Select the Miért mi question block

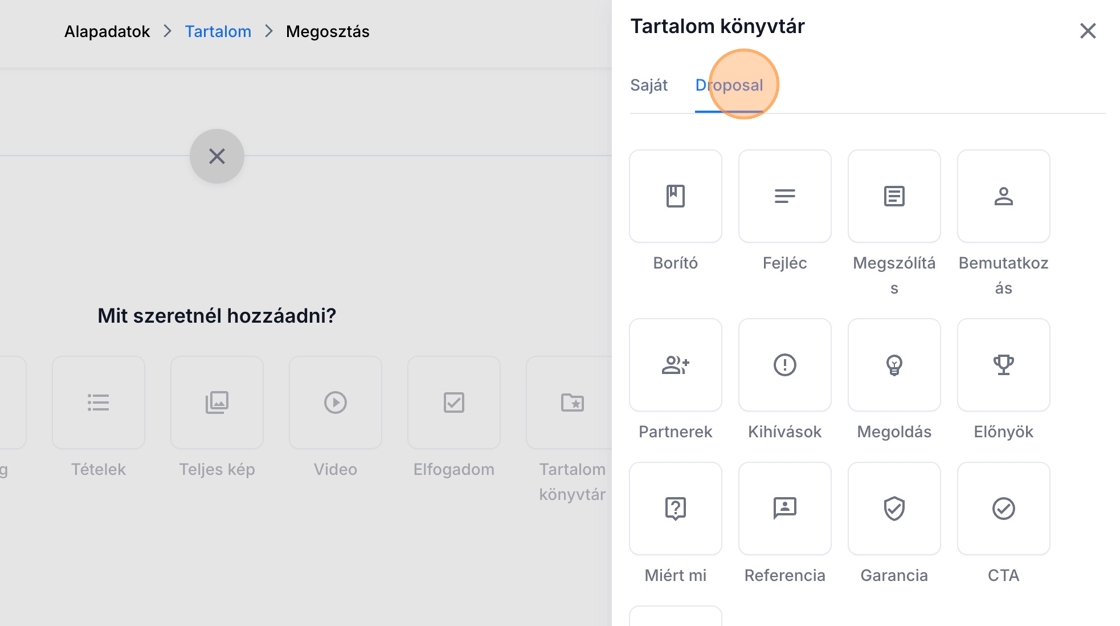coord(675,508)
